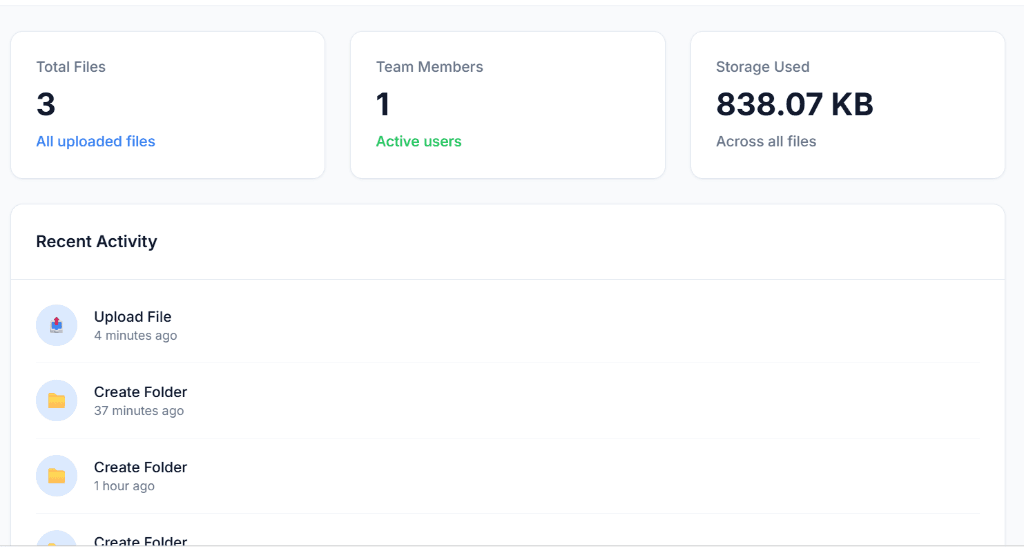Open Create Folder entry from 37 minutes ago
1024x547 pixels.
(140, 392)
